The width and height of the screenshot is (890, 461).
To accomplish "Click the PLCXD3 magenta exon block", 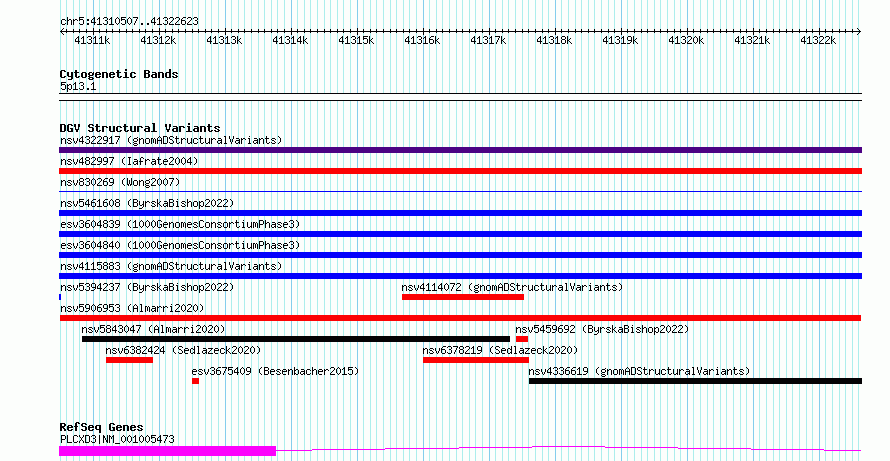I will coord(167,451).
